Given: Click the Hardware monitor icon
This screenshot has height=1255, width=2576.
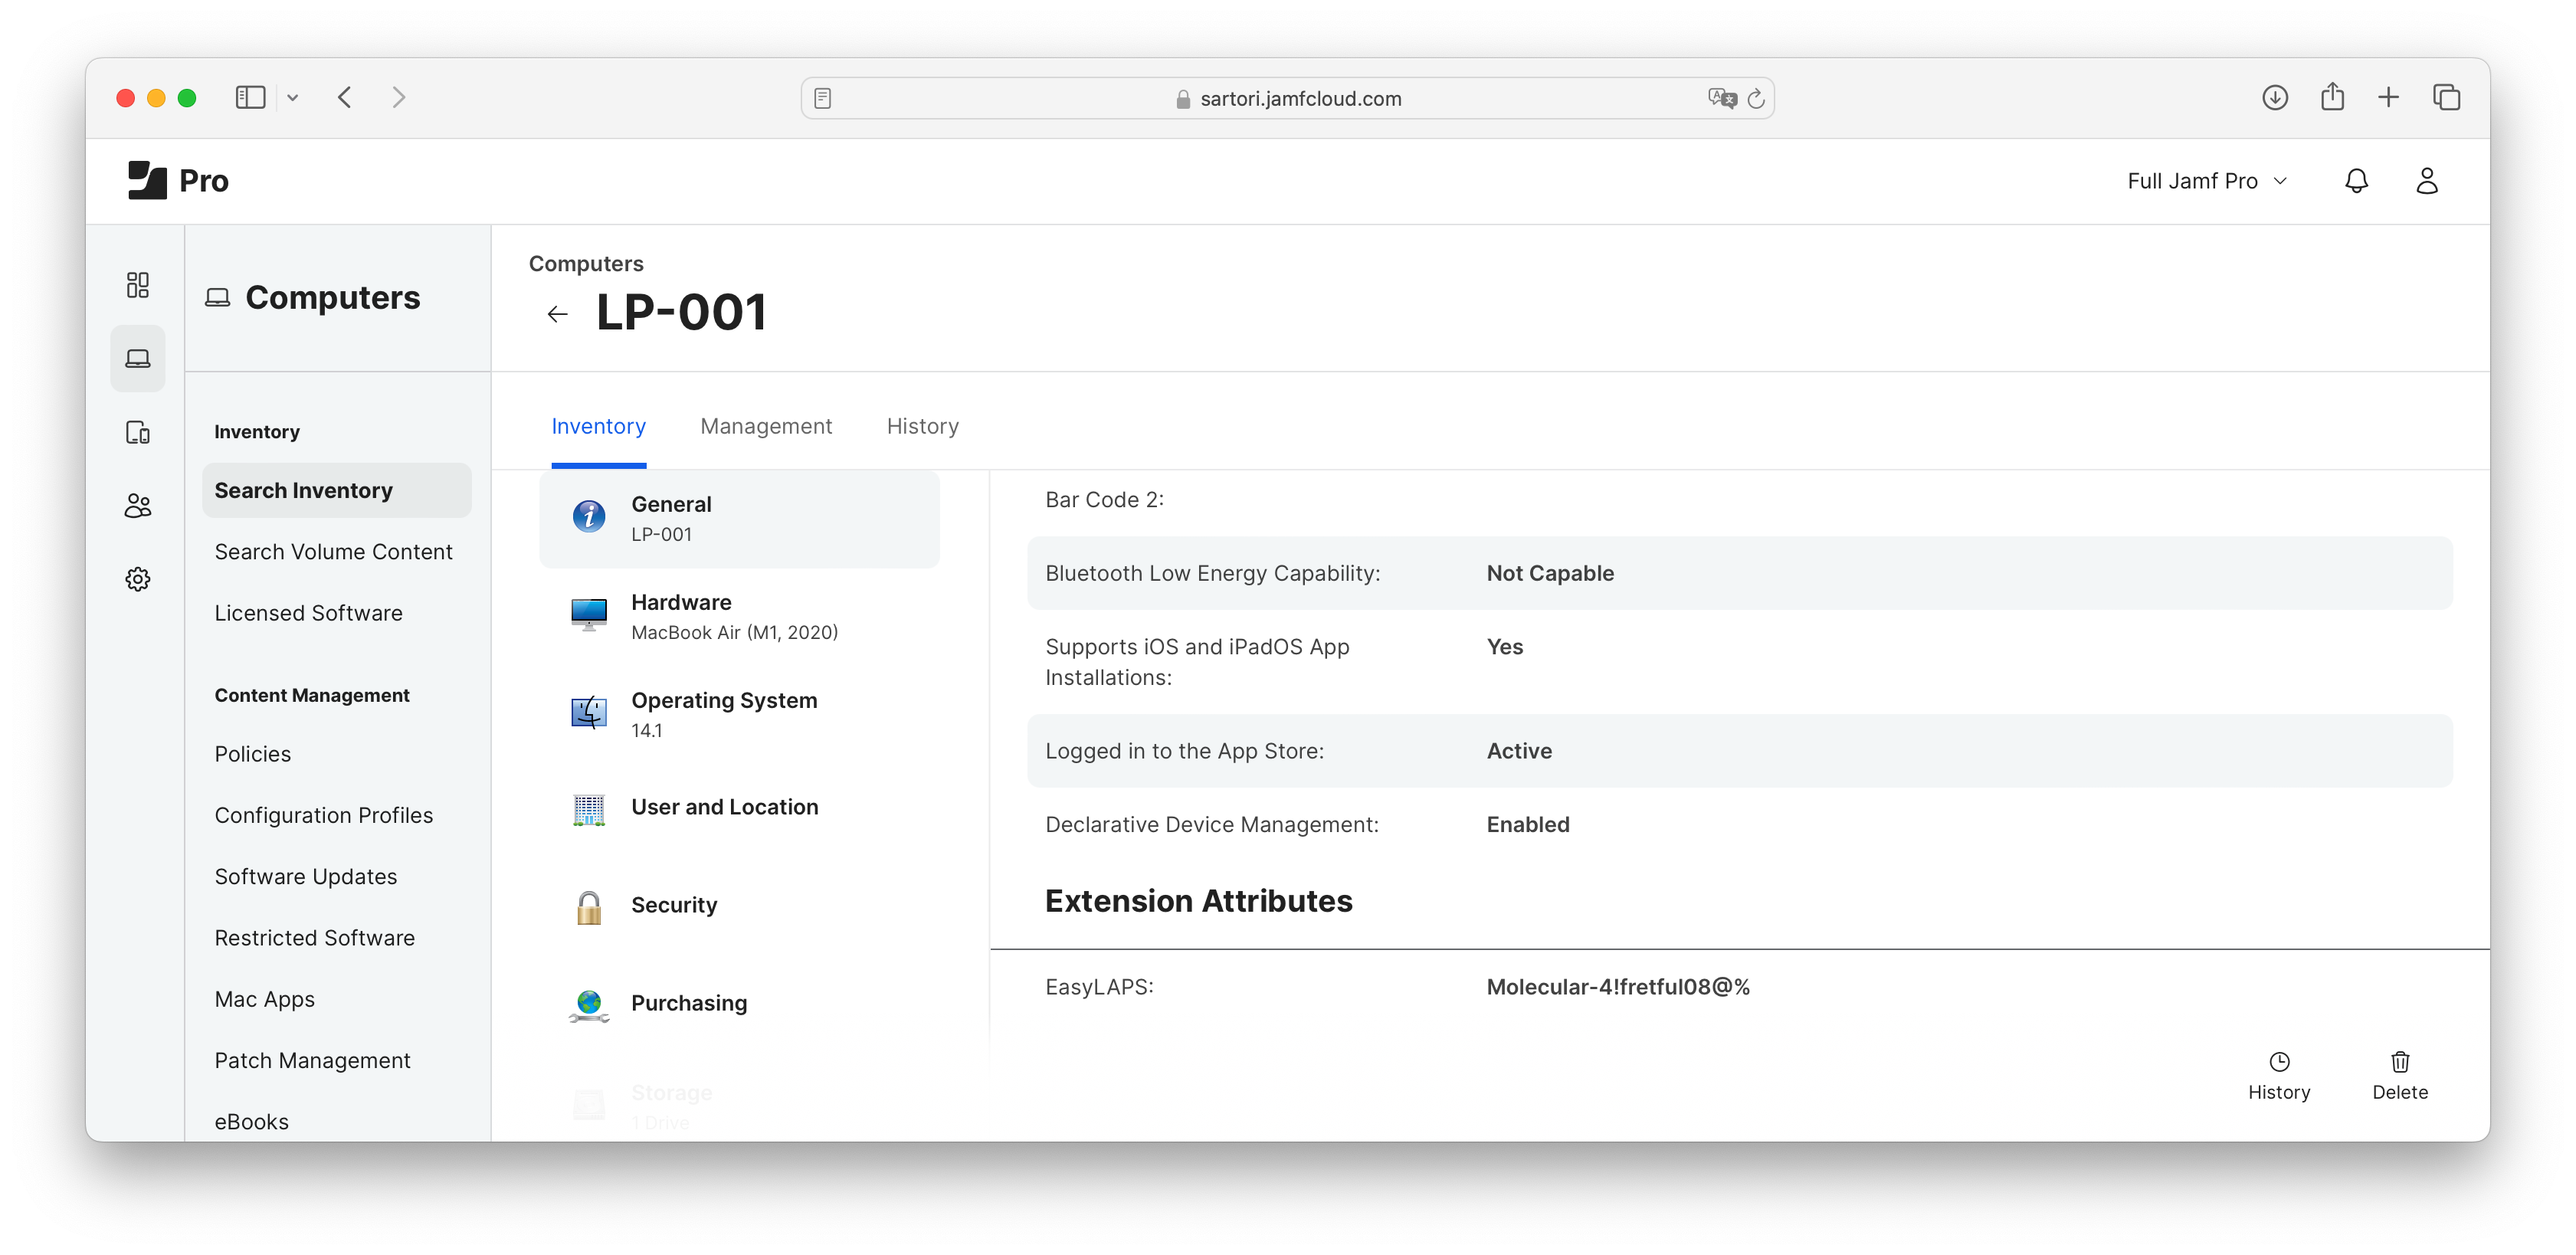Looking at the screenshot, I should point(588,614).
